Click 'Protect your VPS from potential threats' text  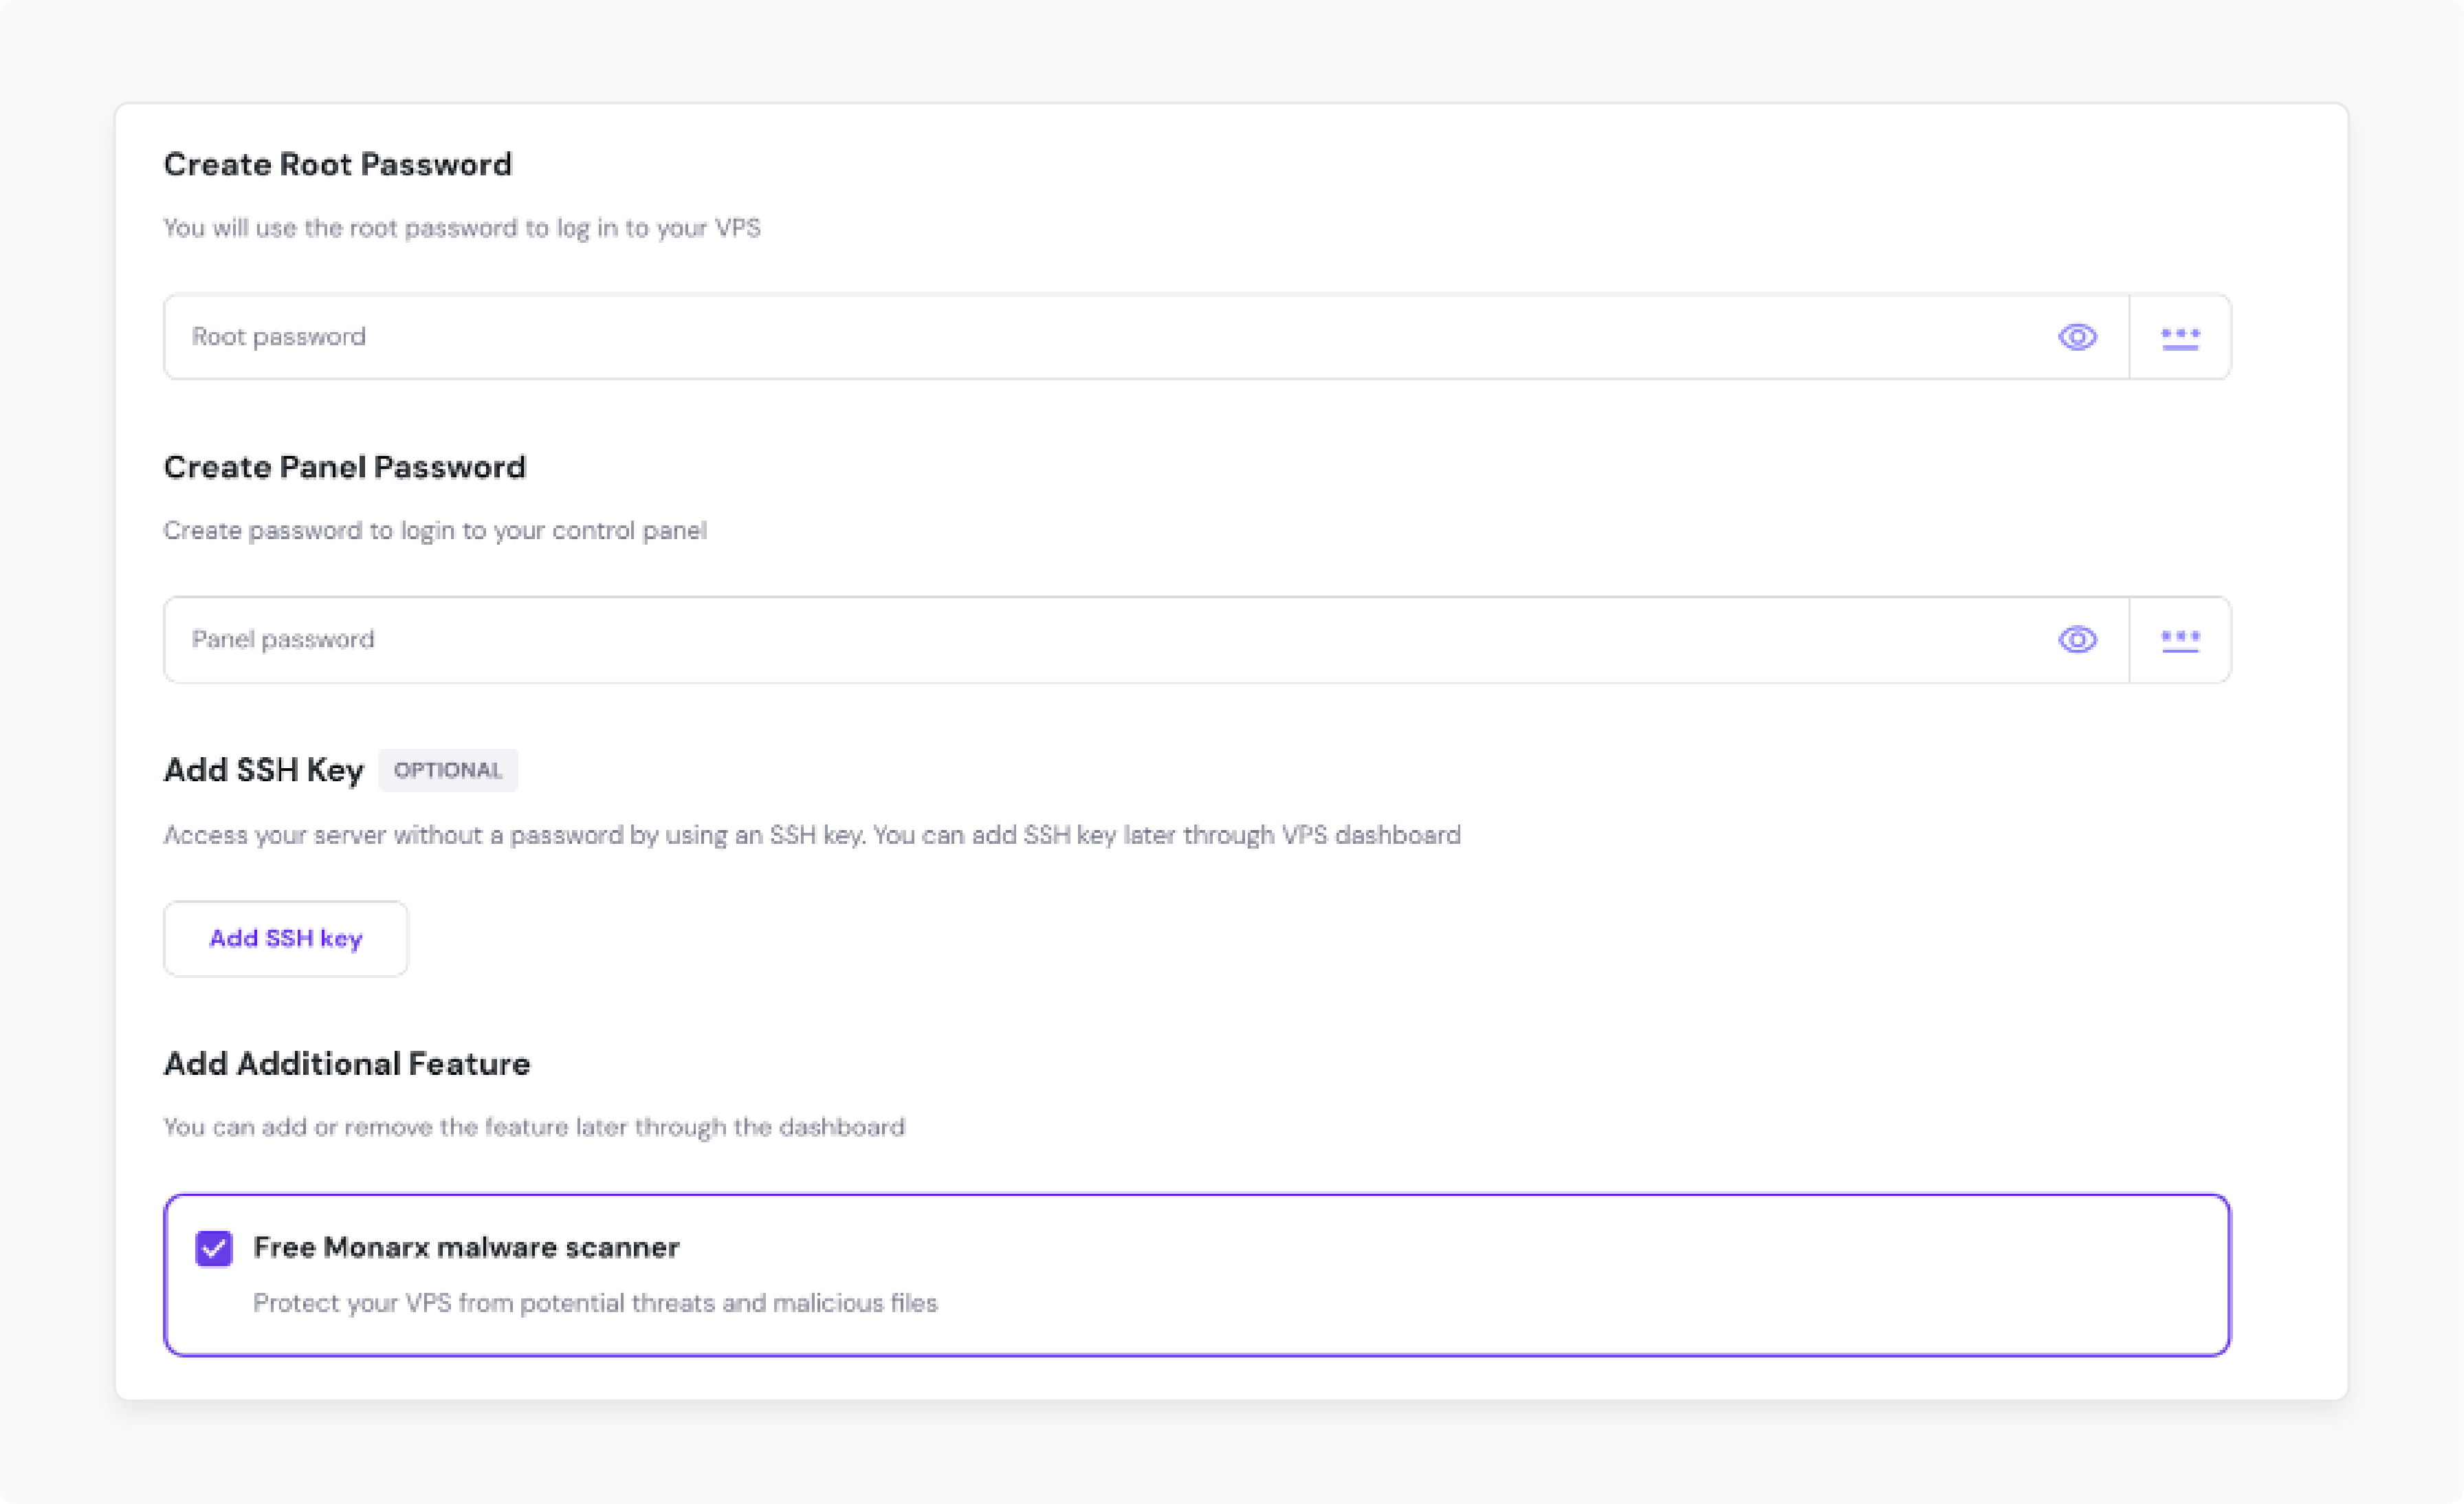point(595,1303)
